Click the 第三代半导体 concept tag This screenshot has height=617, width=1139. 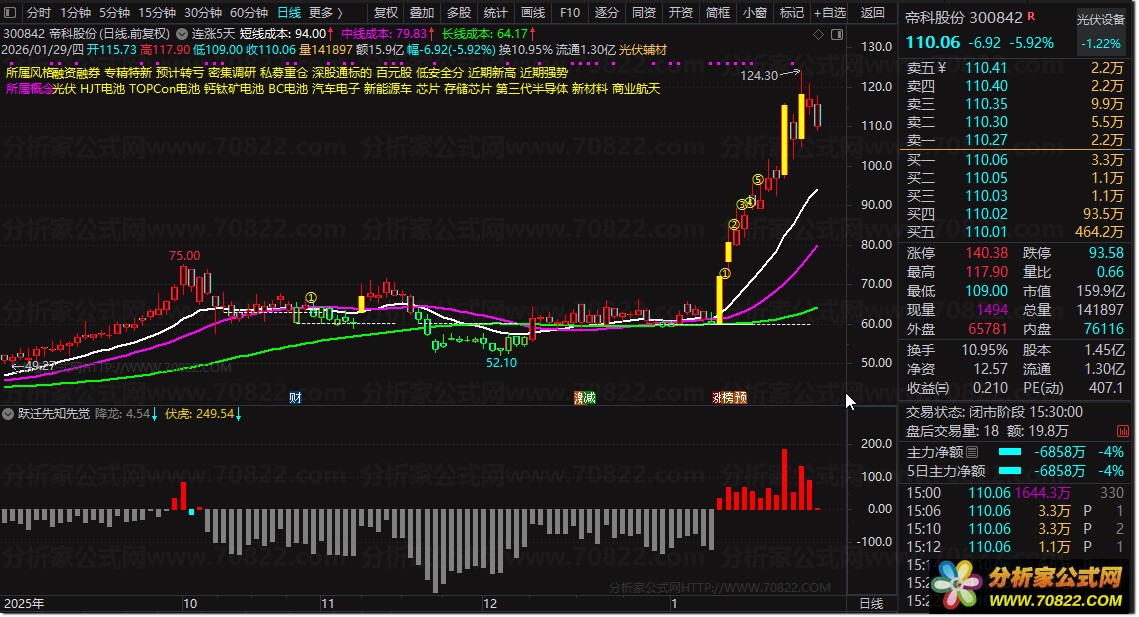click(x=532, y=89)
